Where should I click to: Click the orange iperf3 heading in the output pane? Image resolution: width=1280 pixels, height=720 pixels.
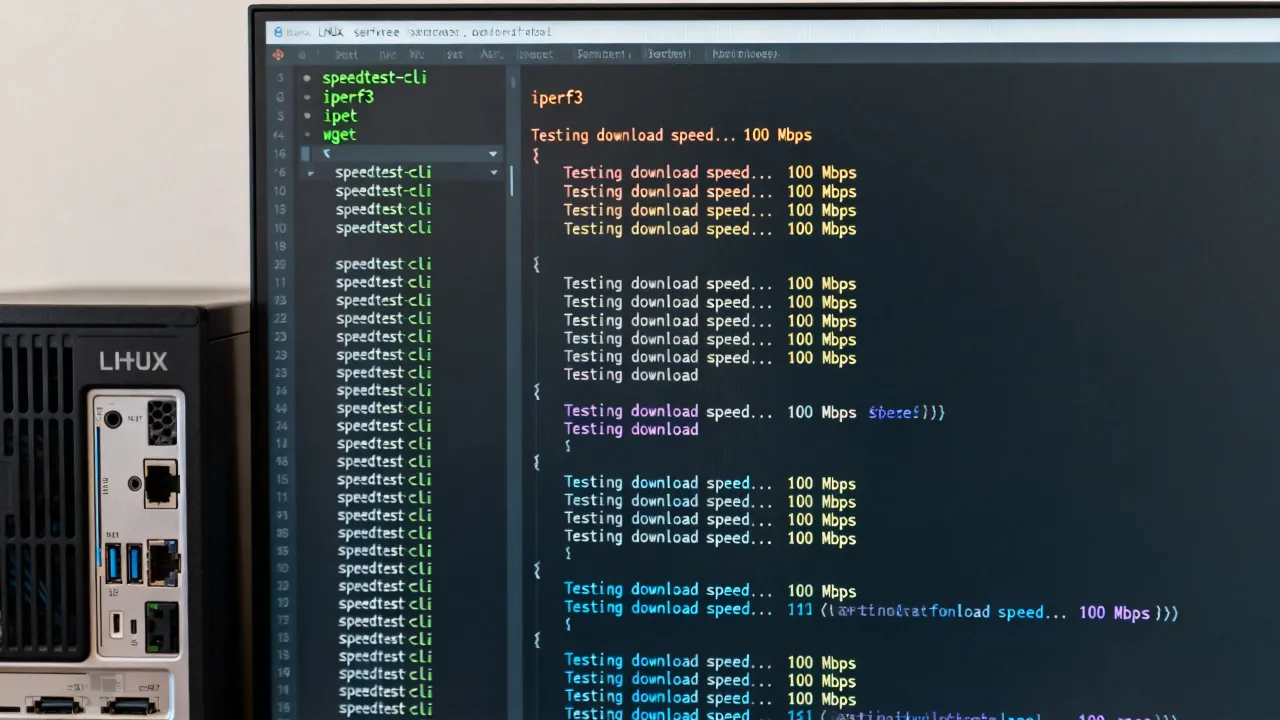click(556, 98)
